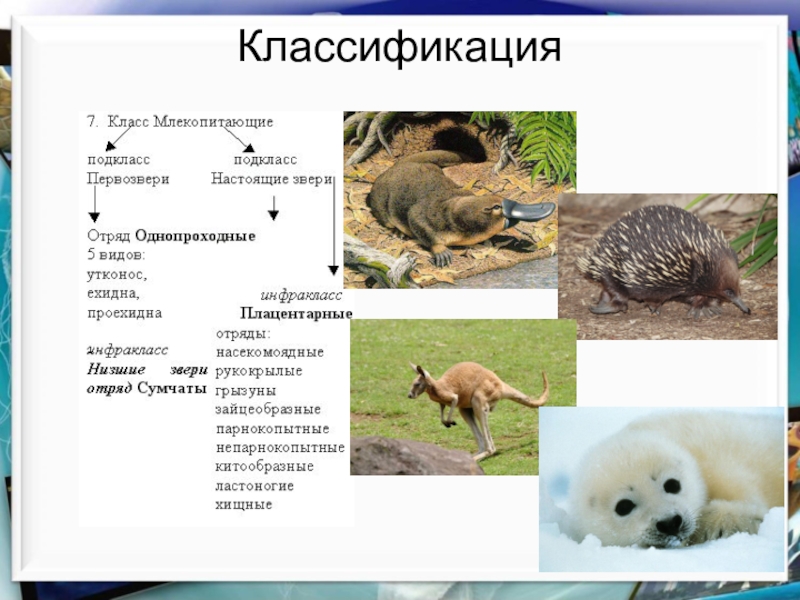Click the list item "зайцеобразные"
This screenshot has width=800, height=600.
point(268,410)
